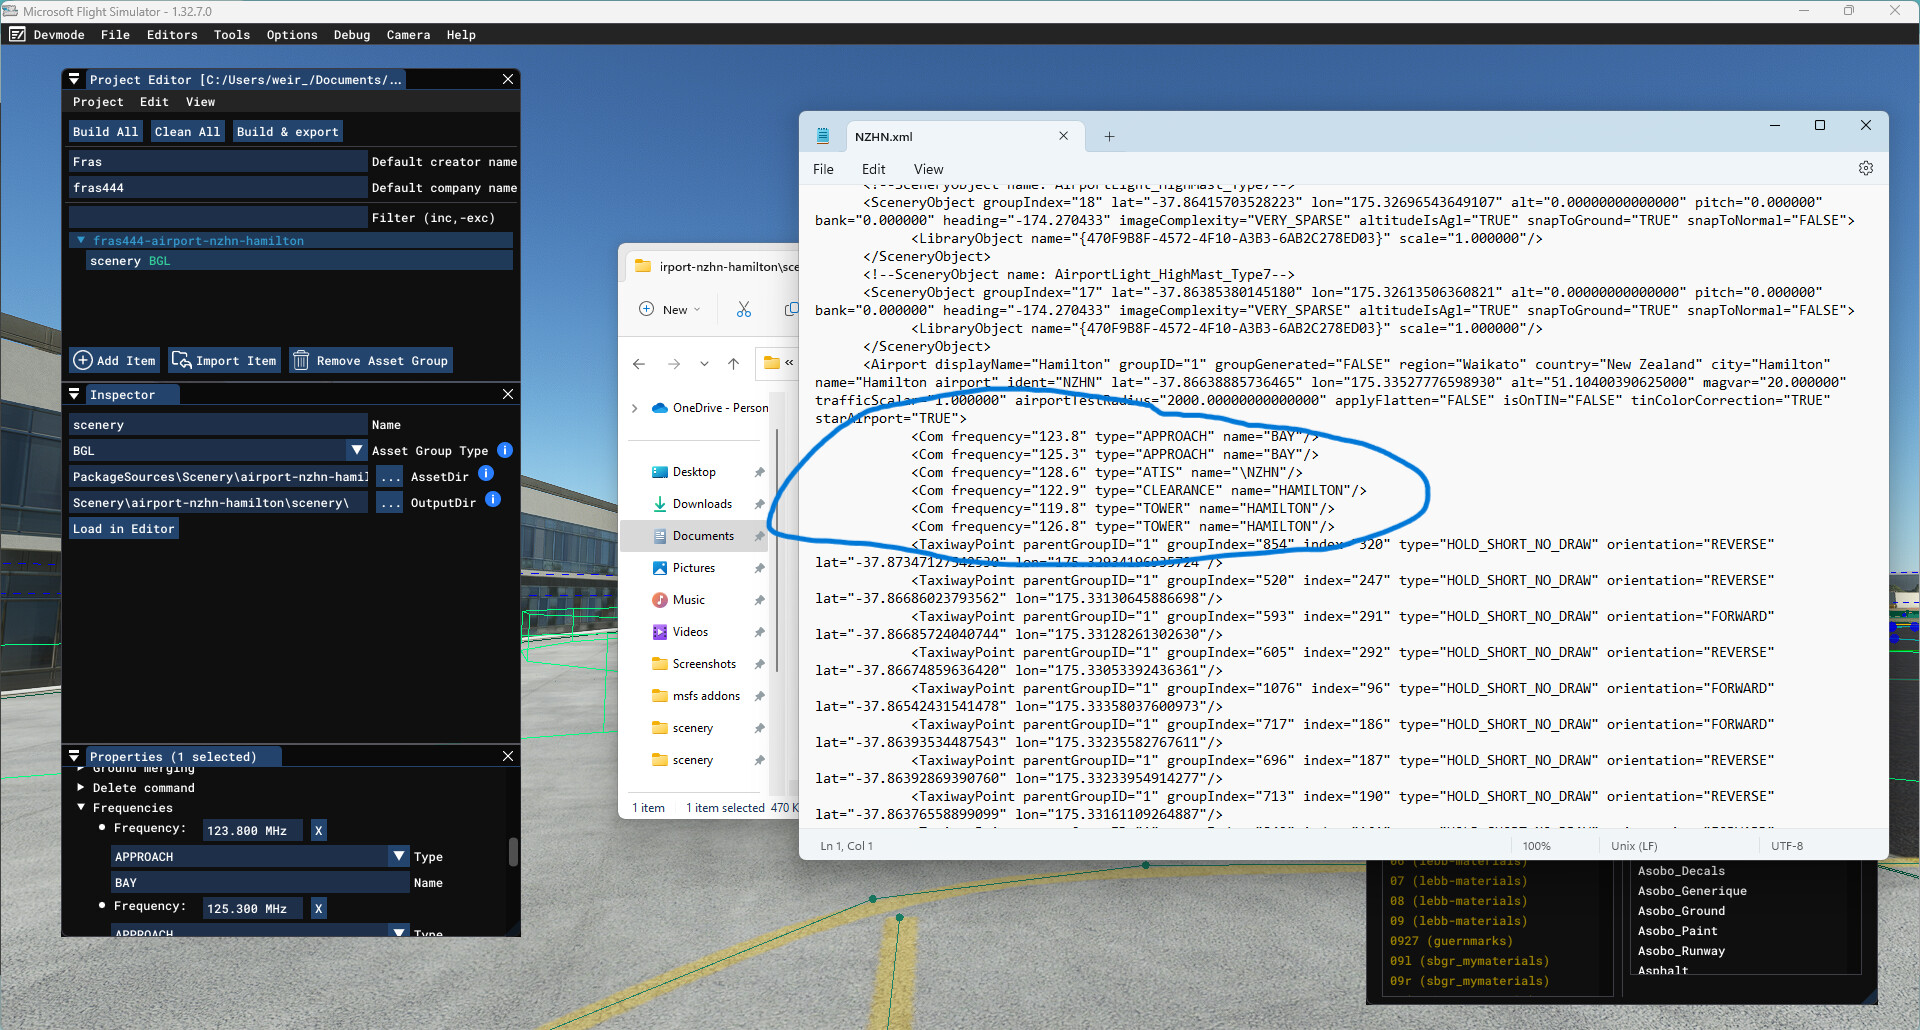The width and height of the screenshot is (1920, 1030).
Task: Click the OutputDir info icon
Action: 493,501
